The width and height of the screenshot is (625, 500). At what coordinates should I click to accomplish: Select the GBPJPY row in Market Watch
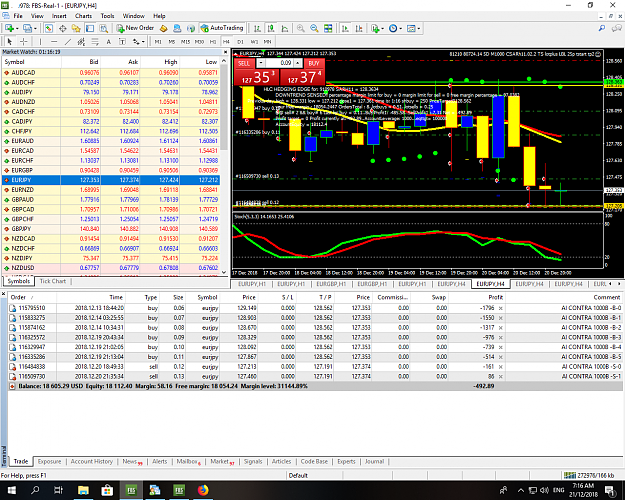click(111, 229)
